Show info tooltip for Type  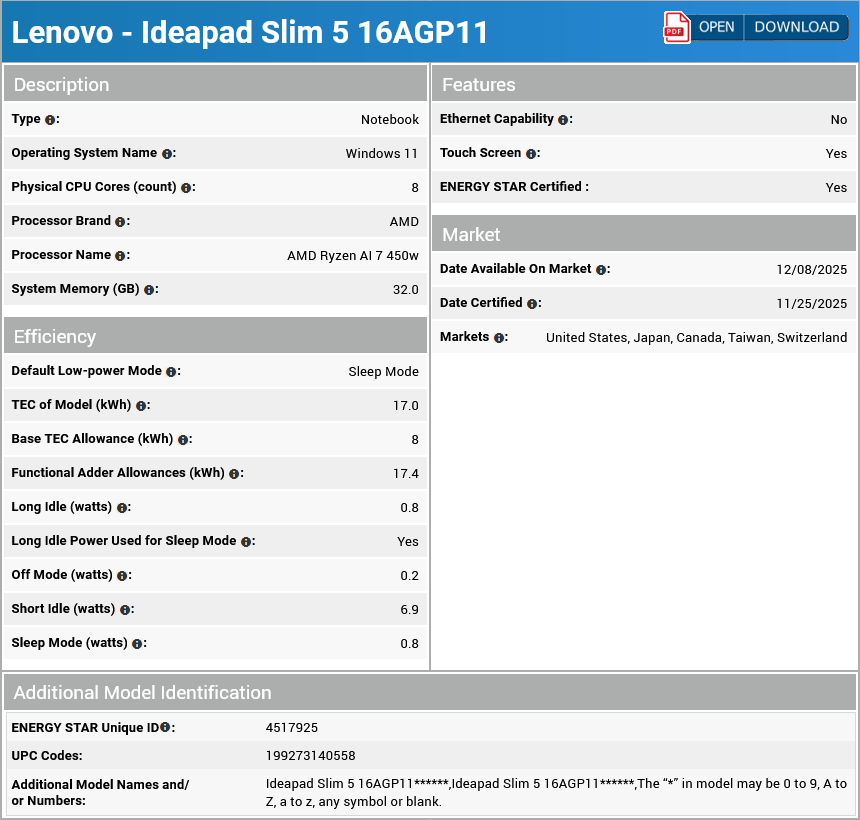point(50,120)
